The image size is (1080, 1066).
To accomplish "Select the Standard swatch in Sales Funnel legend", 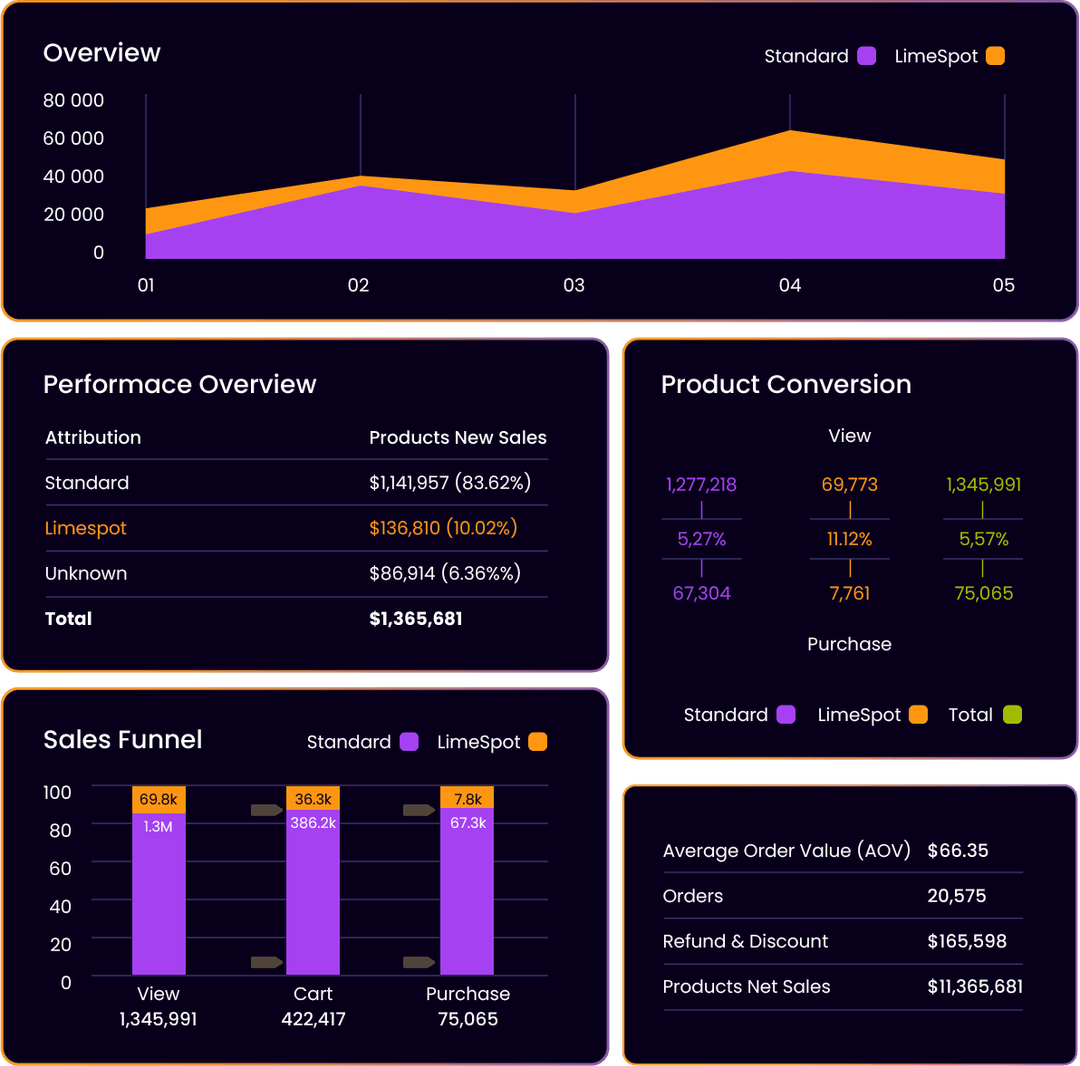I will [x=409, y=742].
